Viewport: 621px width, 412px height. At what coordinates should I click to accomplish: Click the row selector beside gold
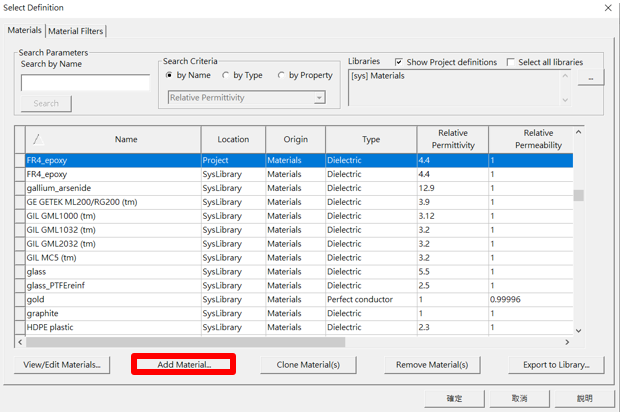20,299
